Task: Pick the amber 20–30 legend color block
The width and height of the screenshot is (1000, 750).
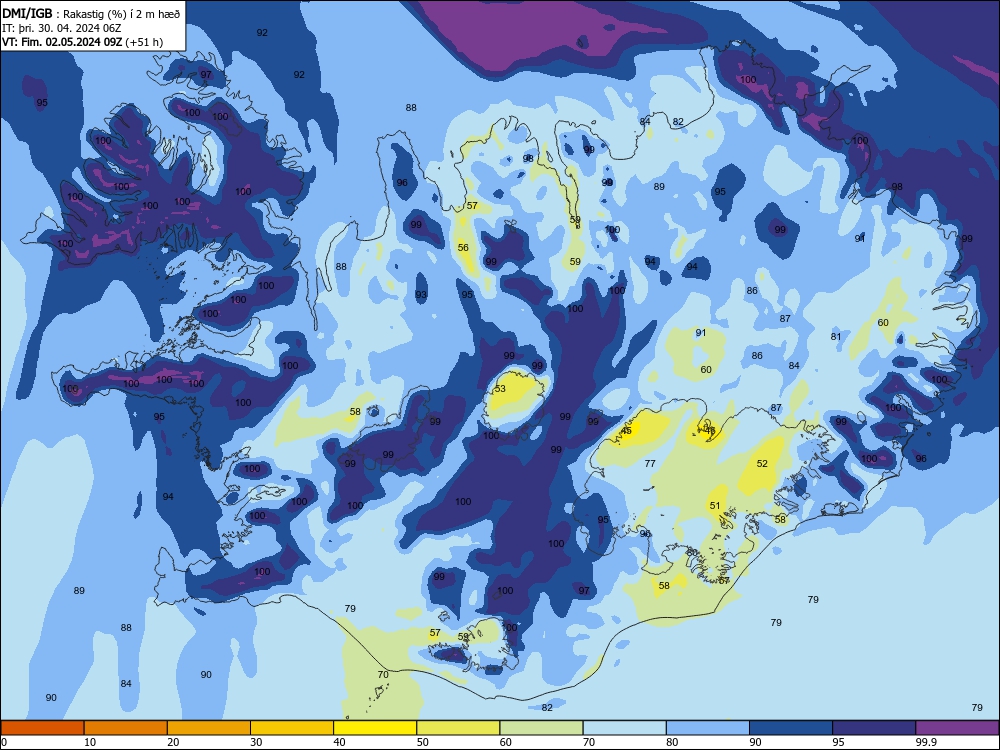Action: tap(209, 728)
